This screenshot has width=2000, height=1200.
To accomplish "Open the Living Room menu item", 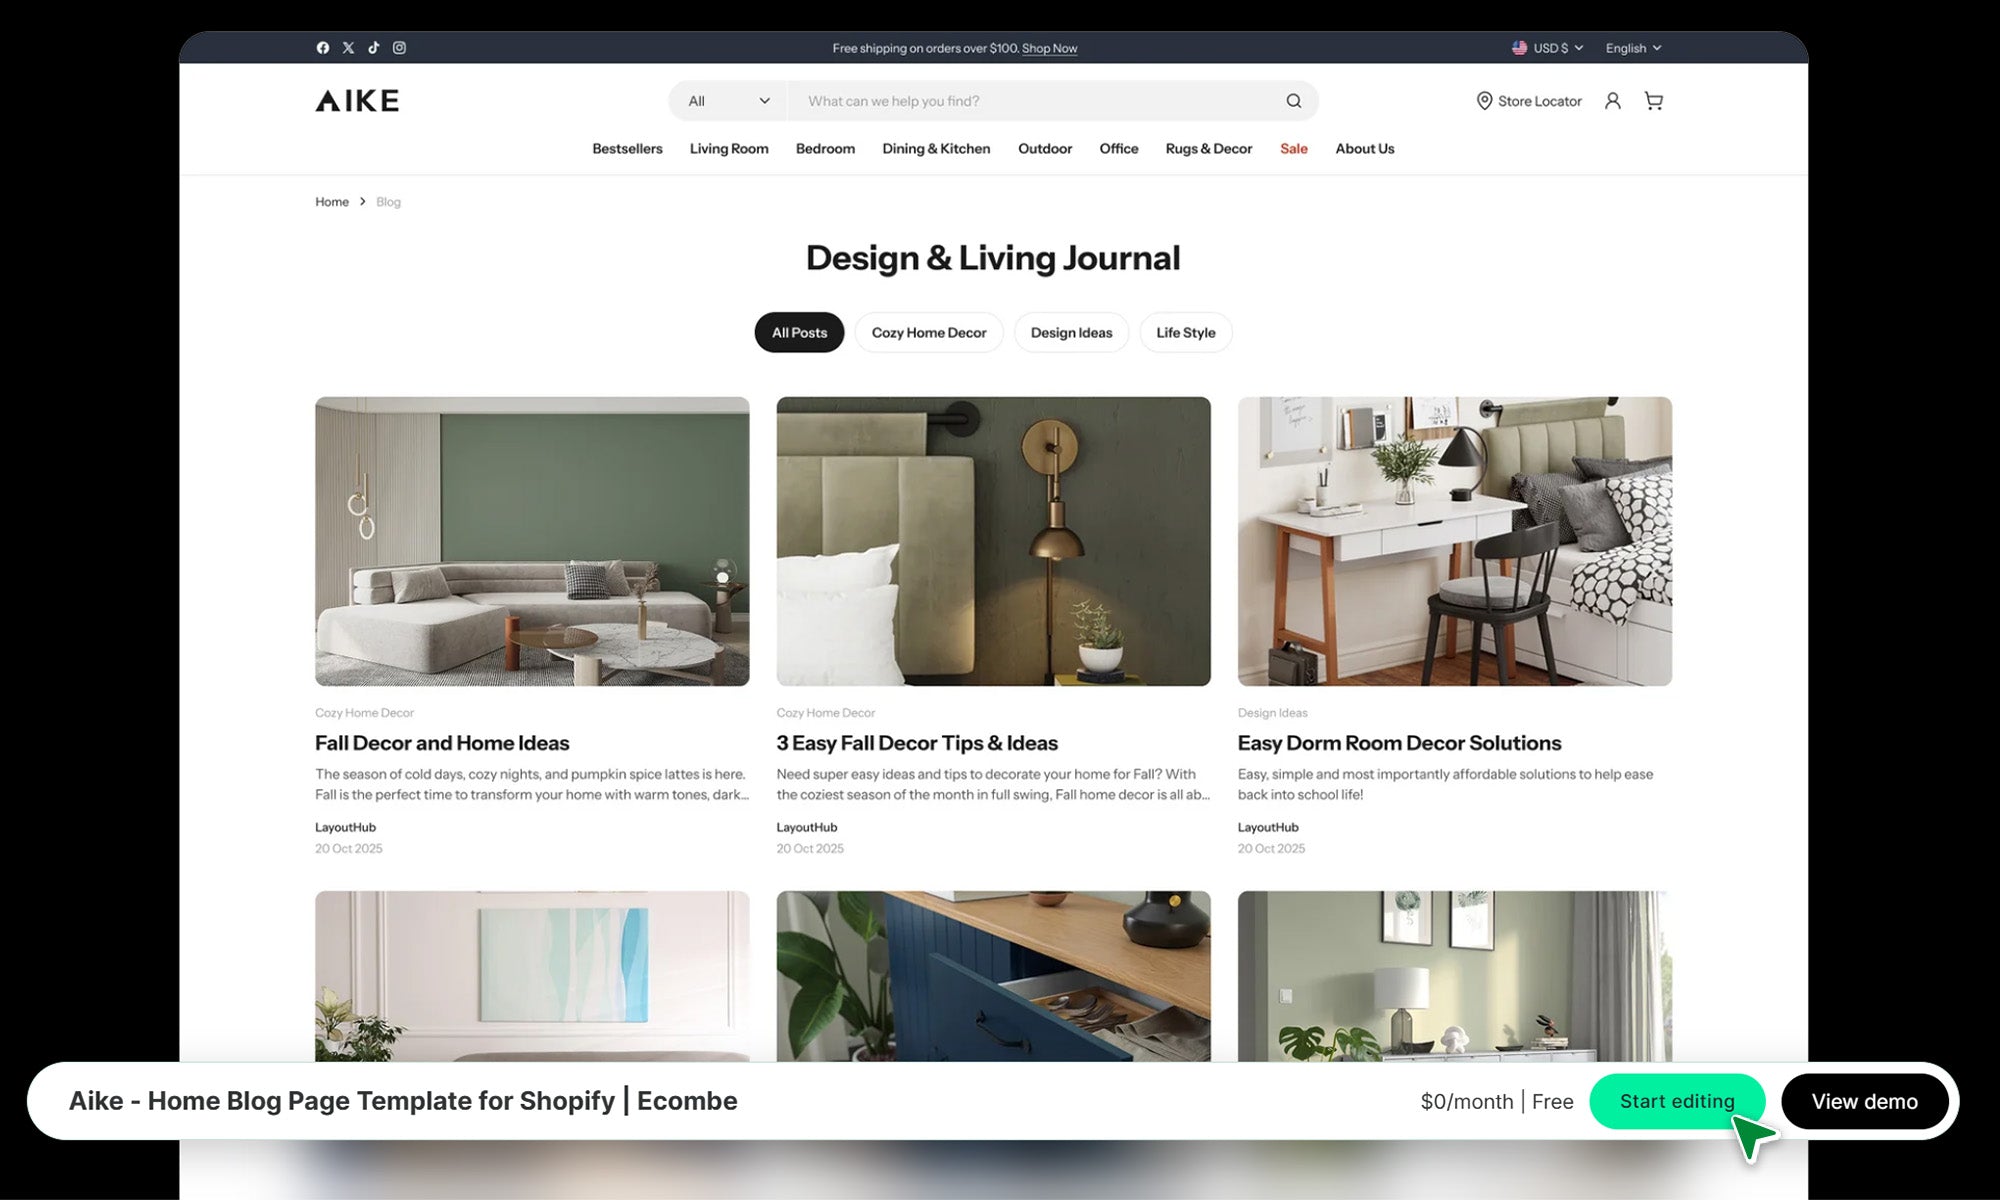I will click(729, 149).
